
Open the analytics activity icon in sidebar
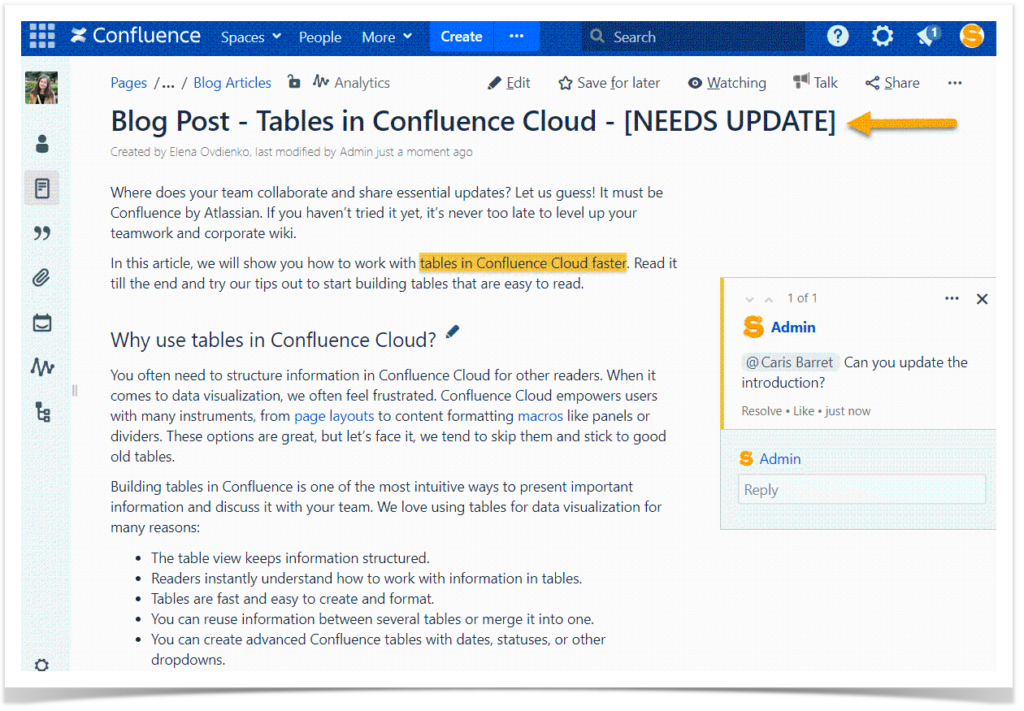41,367
